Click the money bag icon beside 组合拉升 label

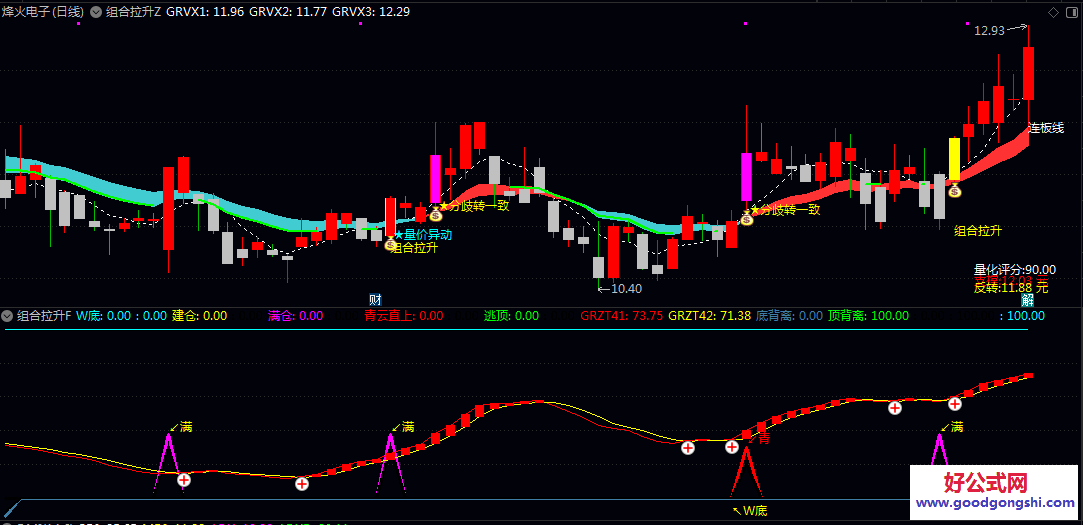[x=390, y=244]
